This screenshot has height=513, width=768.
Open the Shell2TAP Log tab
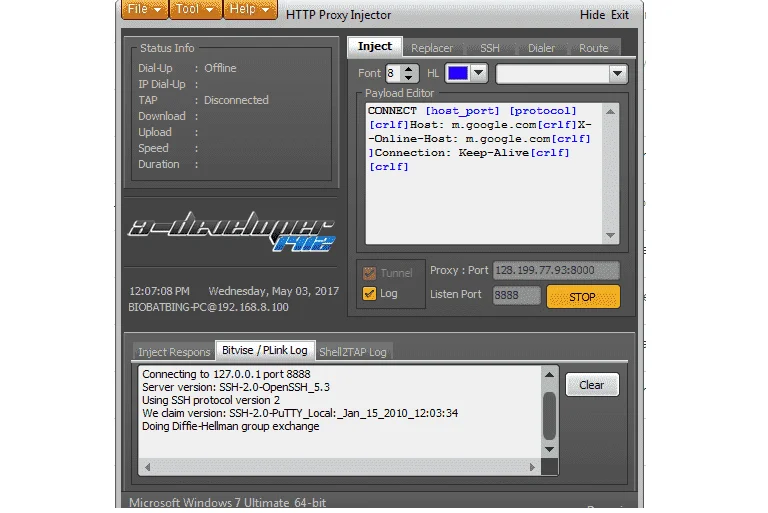click(353, 352)
